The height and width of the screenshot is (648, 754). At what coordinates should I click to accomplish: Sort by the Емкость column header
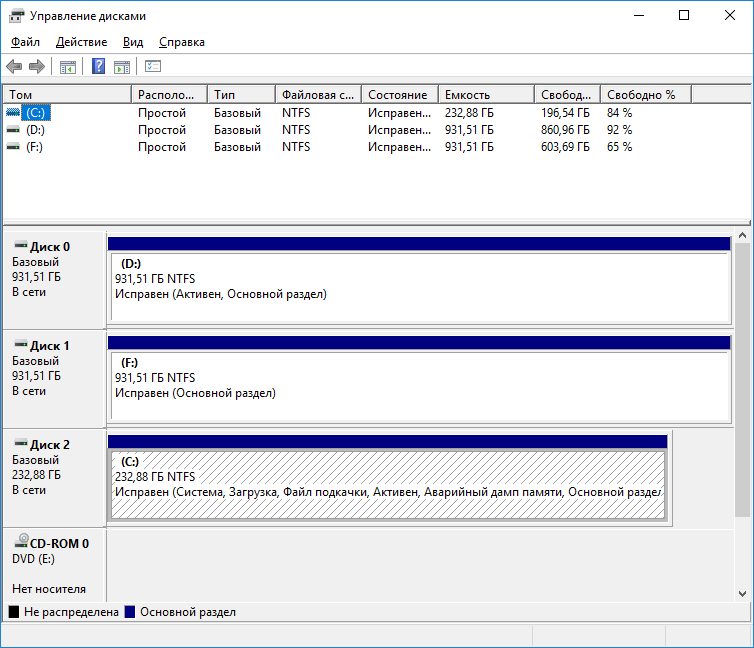(x=484, y=94)
